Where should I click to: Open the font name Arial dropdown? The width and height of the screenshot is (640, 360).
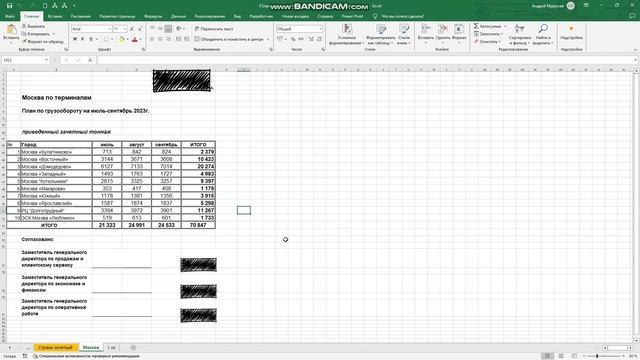pyautogui.click(x=109, y=29)
